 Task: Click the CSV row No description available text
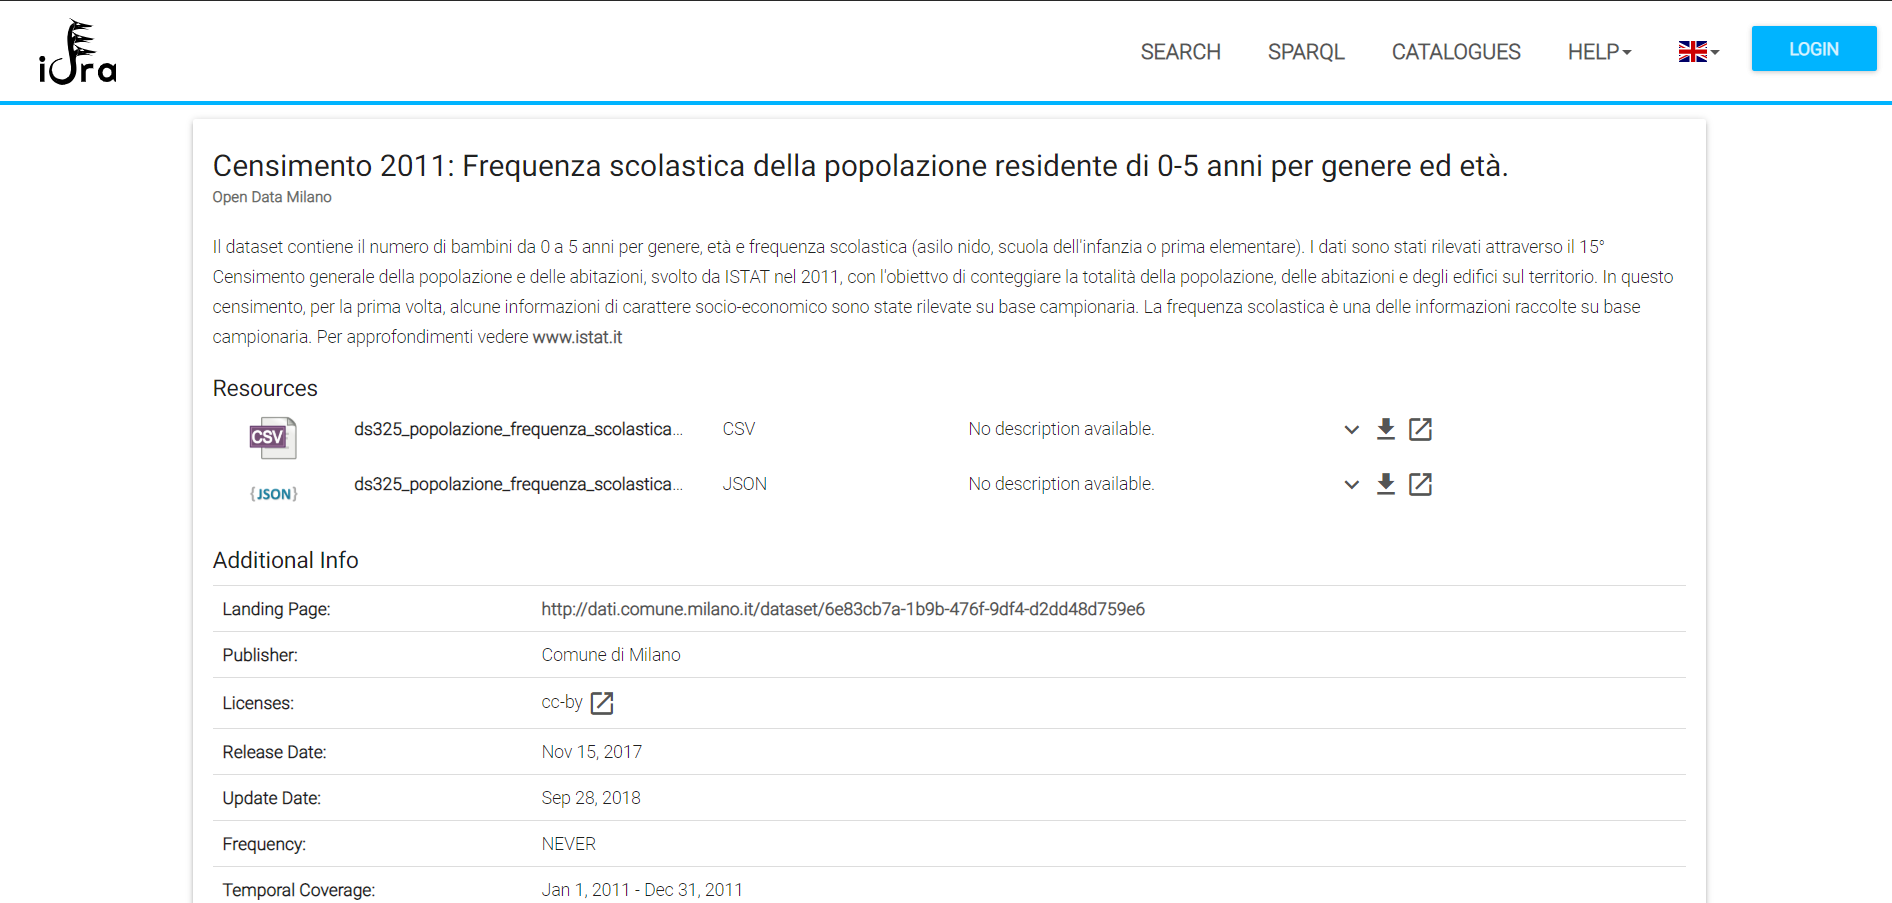pyautogui.click(x=1061, y=429)
